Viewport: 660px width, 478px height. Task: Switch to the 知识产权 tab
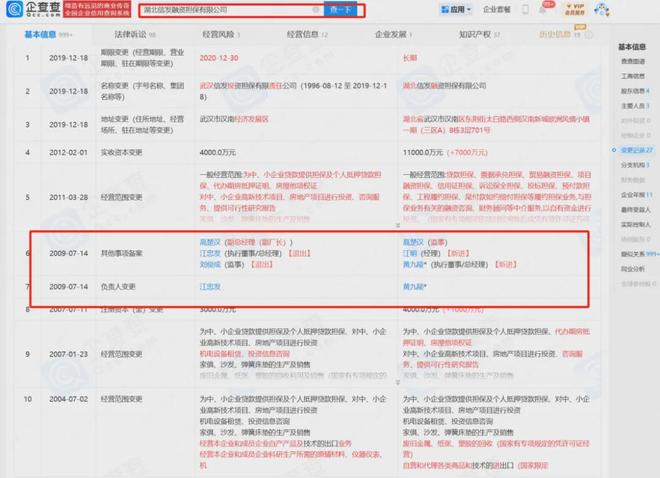coord(475,35)
